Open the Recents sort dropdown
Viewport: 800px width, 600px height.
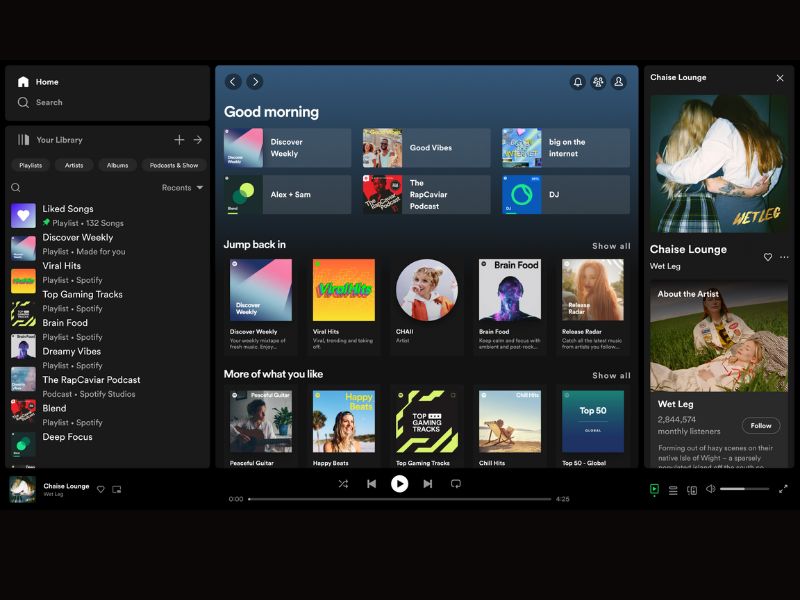pyautogui.click(x=182, y=188)
